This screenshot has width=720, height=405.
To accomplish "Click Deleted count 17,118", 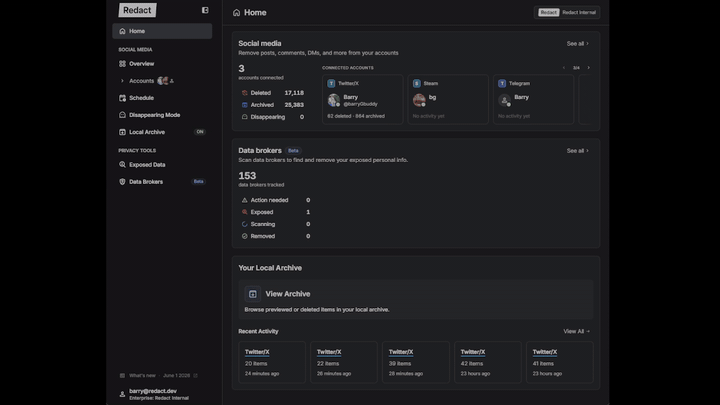I will click(294, 93).
